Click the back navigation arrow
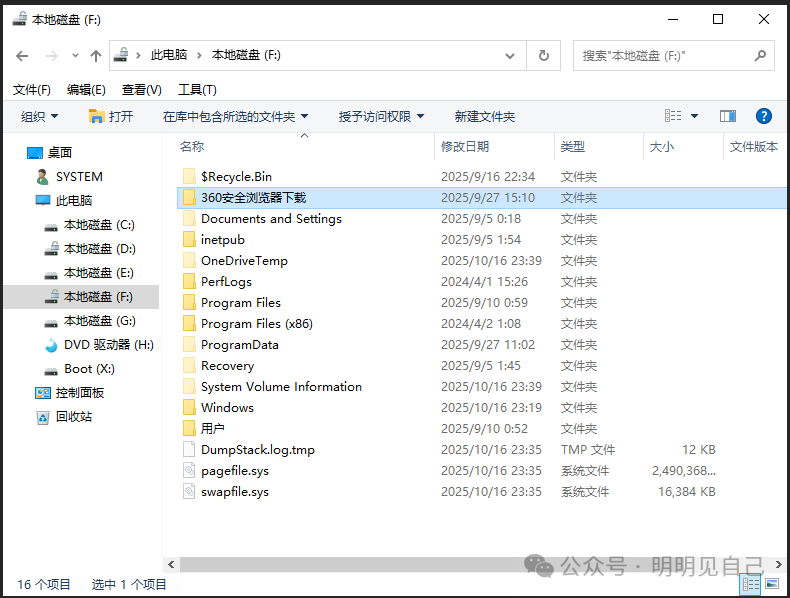This screenshot has height=598, width=790. coord(22,56)
